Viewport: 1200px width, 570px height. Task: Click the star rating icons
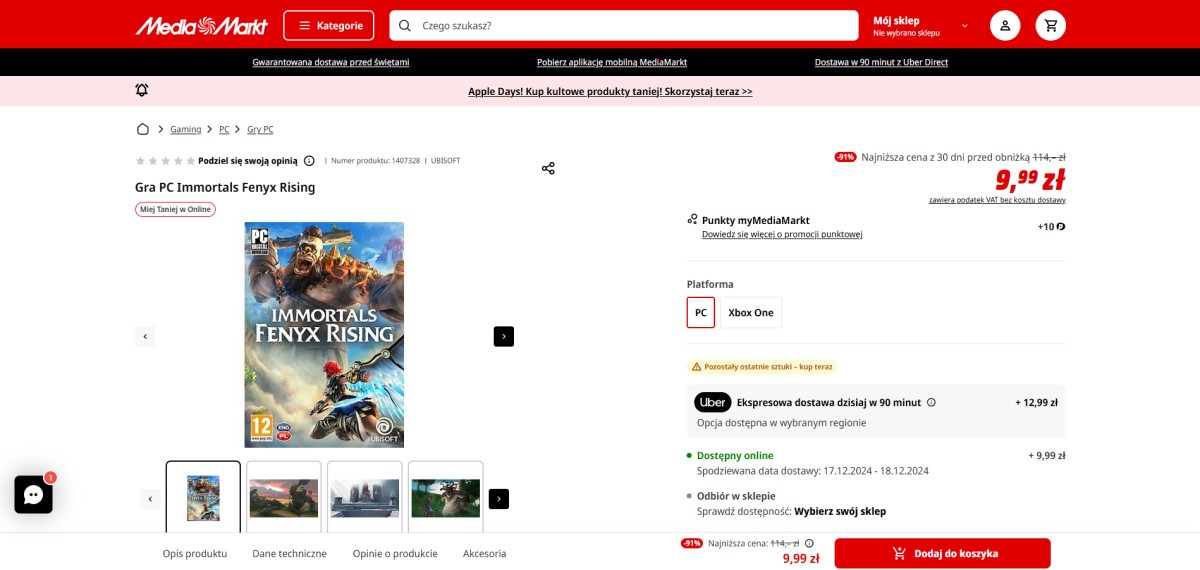coord(165,160)
